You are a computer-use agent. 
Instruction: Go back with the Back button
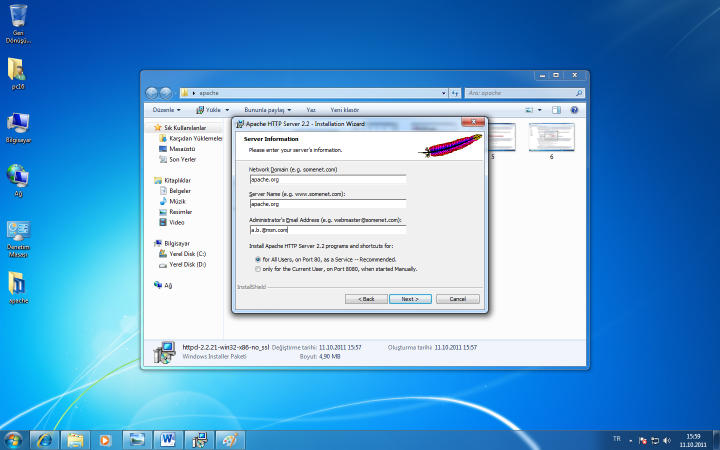point(366,299)
